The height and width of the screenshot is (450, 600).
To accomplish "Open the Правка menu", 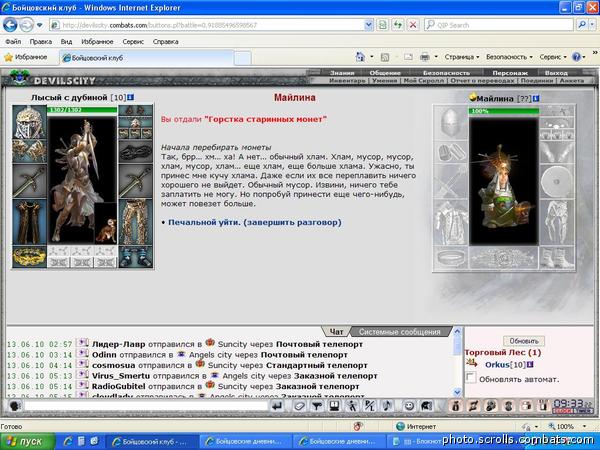I will pyautogui.click(x=41, y=42).
